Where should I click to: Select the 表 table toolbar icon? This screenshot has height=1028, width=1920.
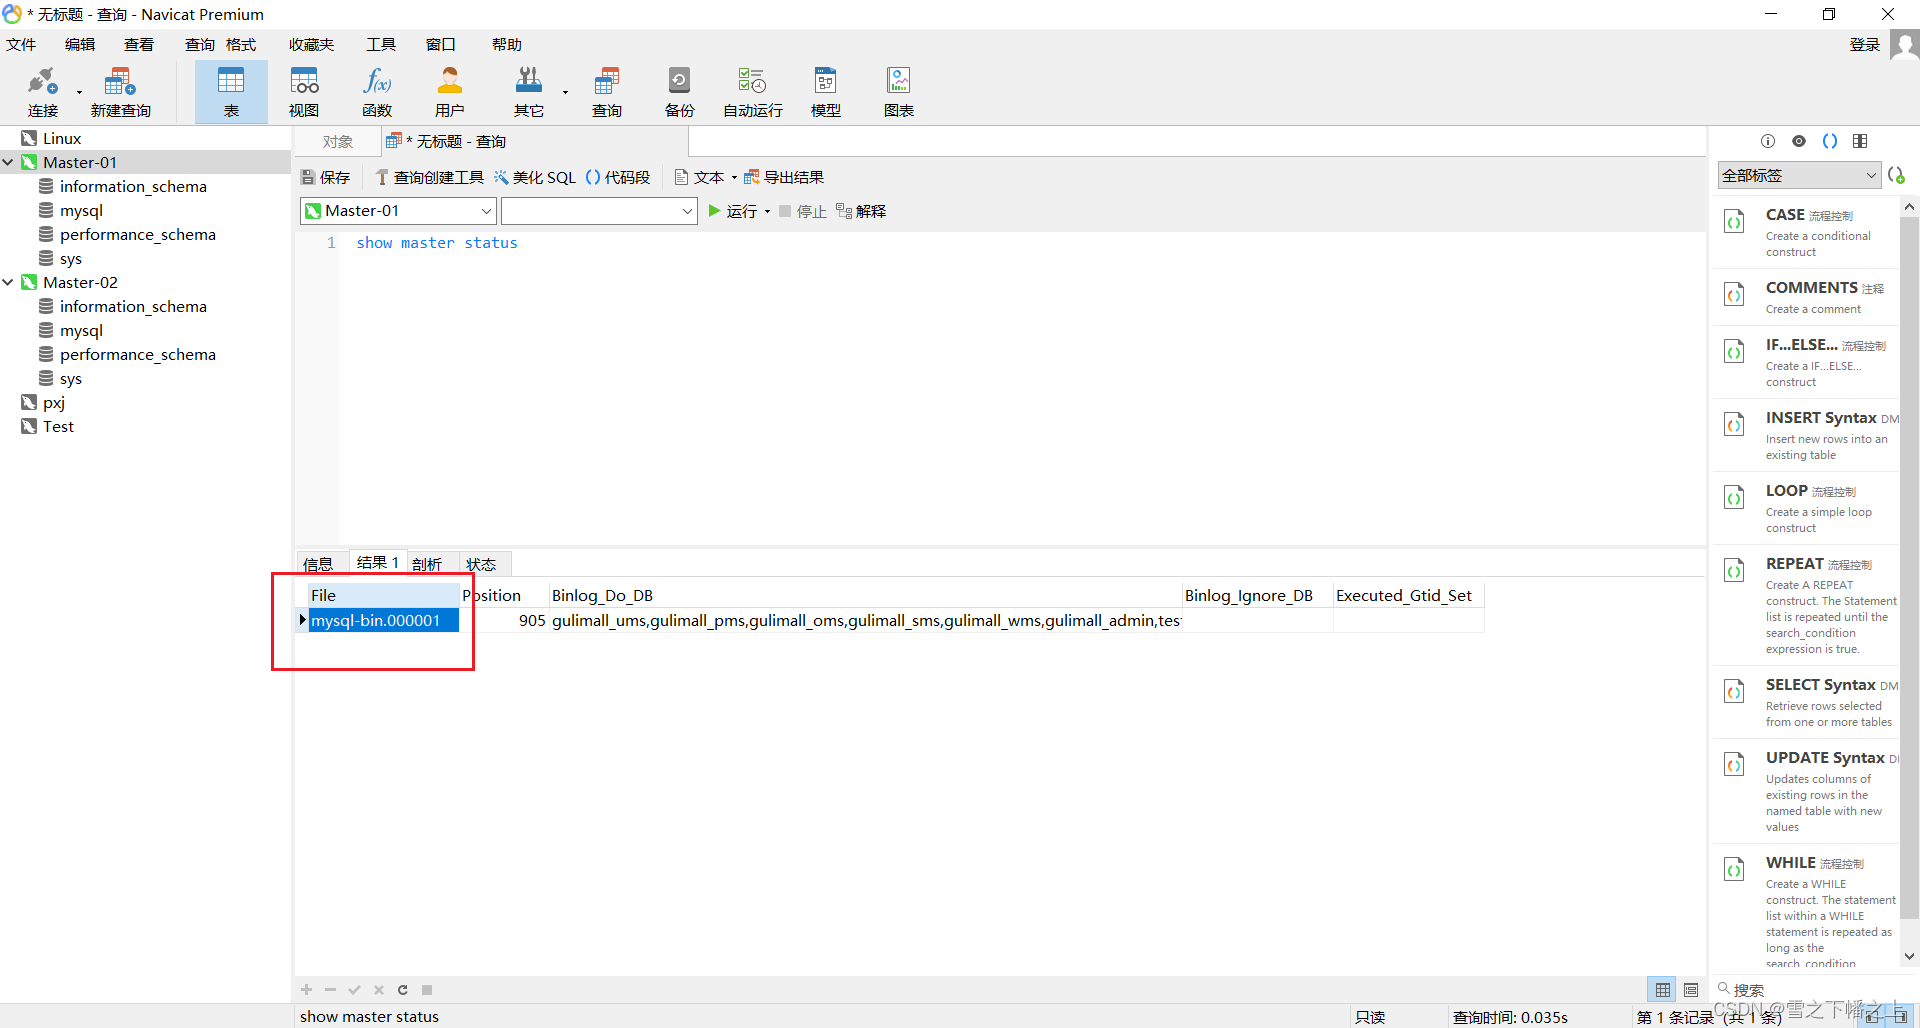pyautogui.click(x=231, y=92)
